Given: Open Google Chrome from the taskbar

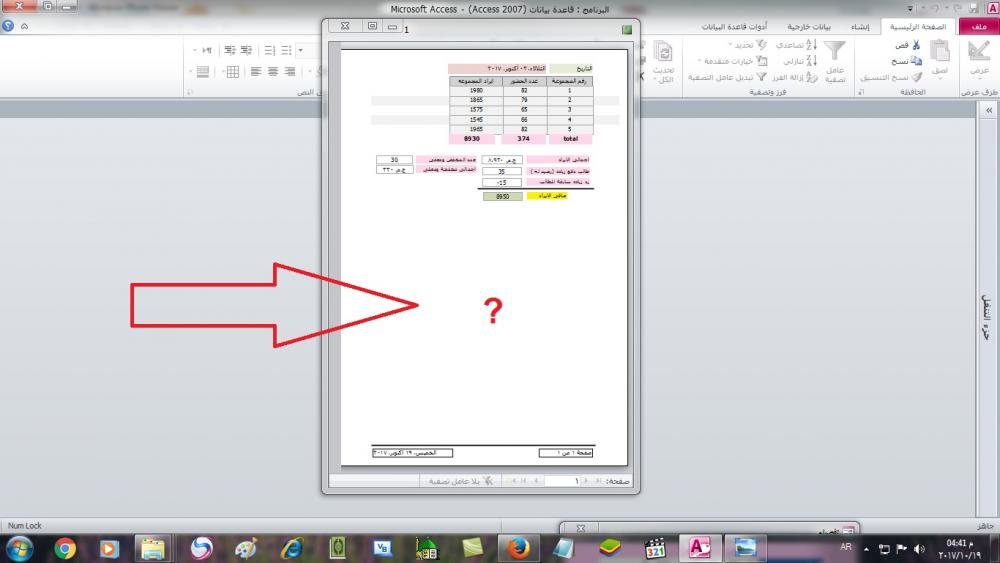Looking at the screenshot, I should click(65, 548).
